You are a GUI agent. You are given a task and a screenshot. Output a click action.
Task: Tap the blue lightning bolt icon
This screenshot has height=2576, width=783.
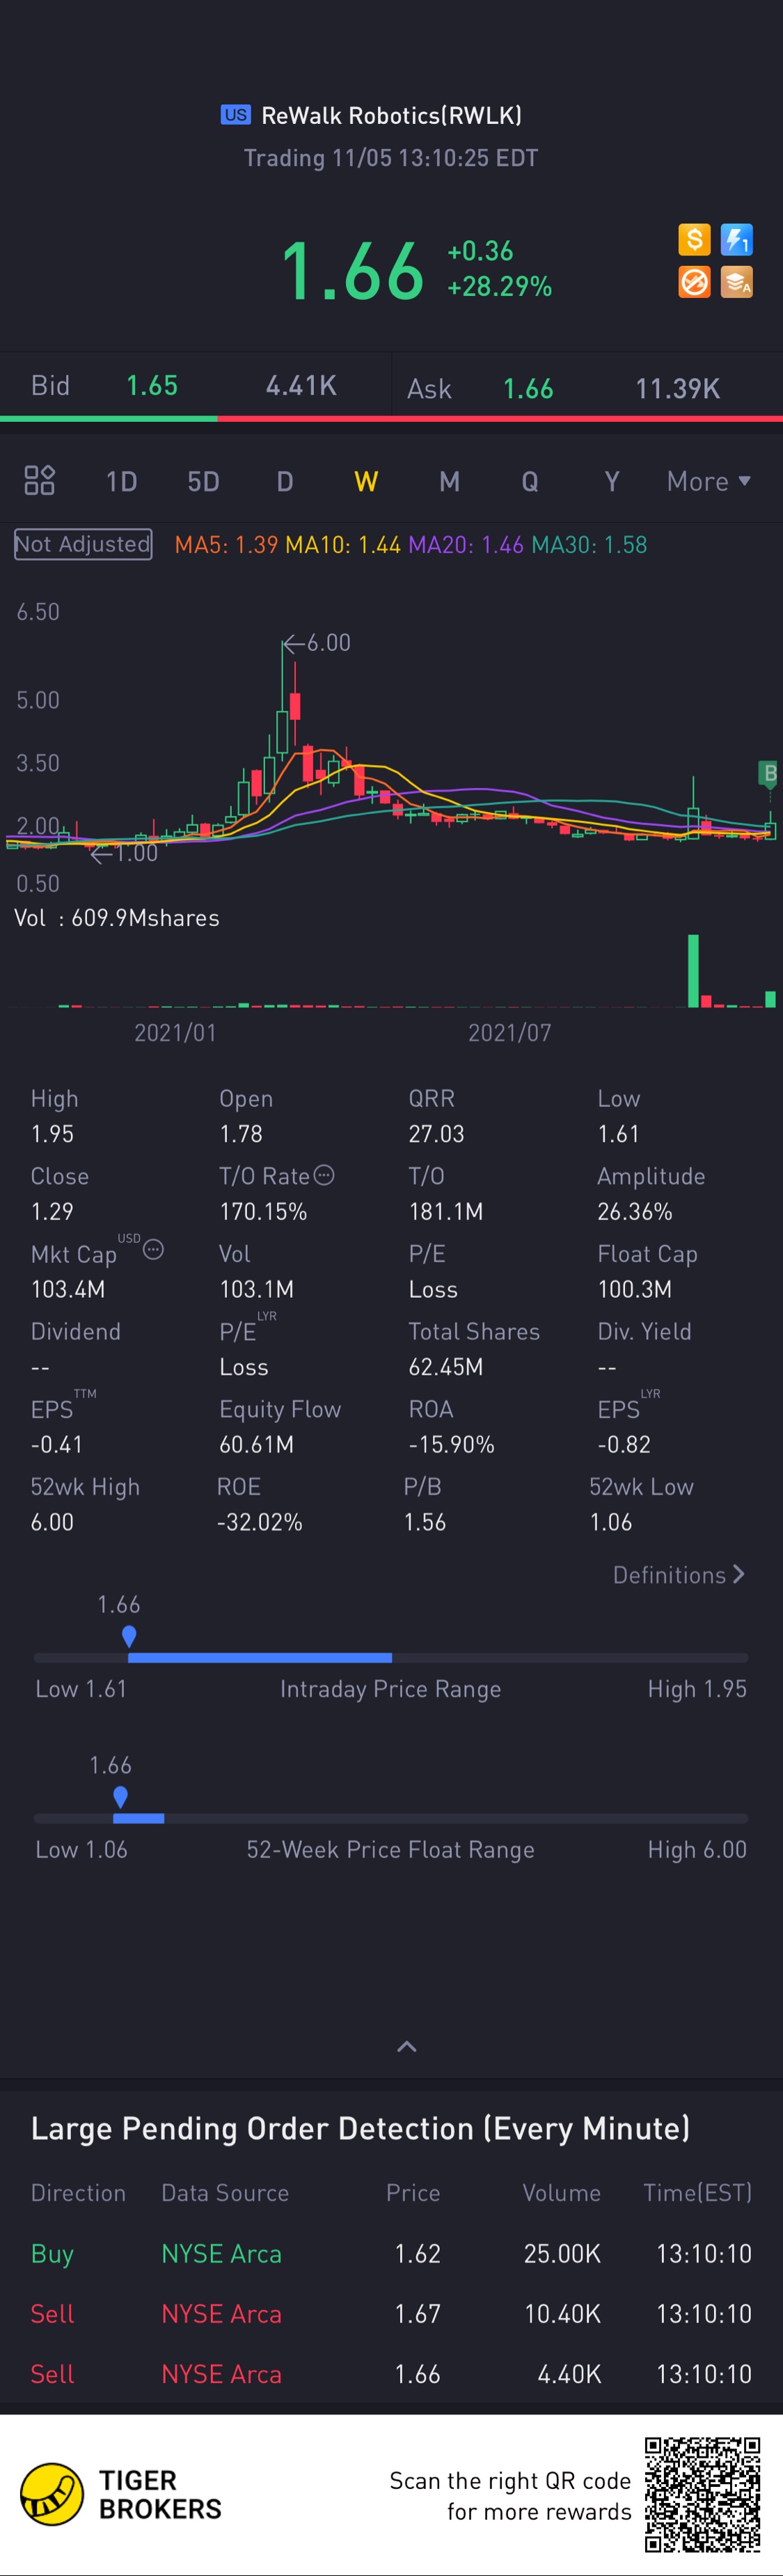tap(737, 240)
